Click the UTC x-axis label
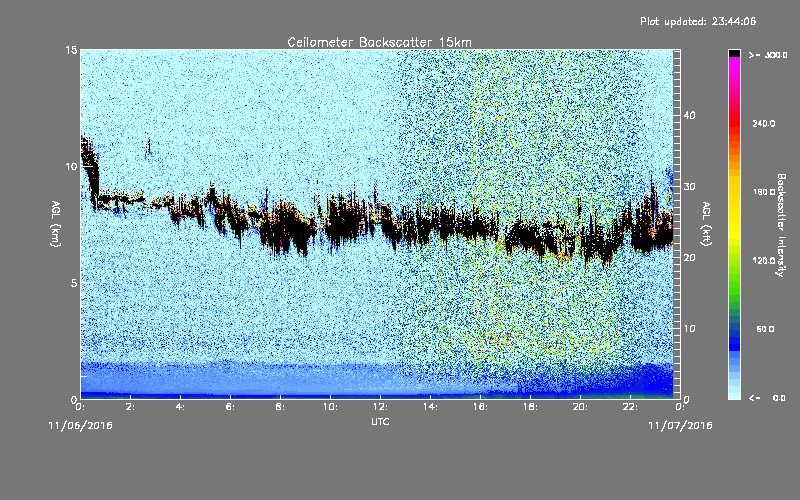Image resolution: width=800 pixels, height=500 pixels. point(380,421)
